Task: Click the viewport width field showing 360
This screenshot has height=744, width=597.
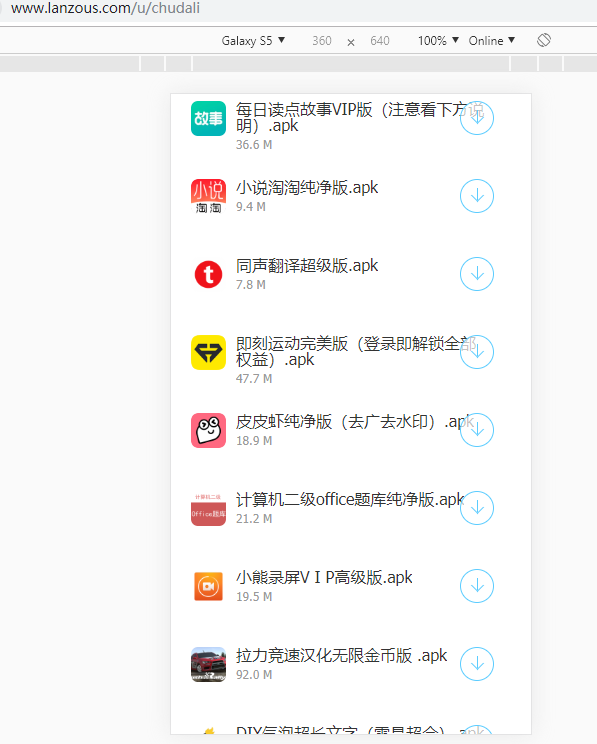Action: (x=322, y=41)
